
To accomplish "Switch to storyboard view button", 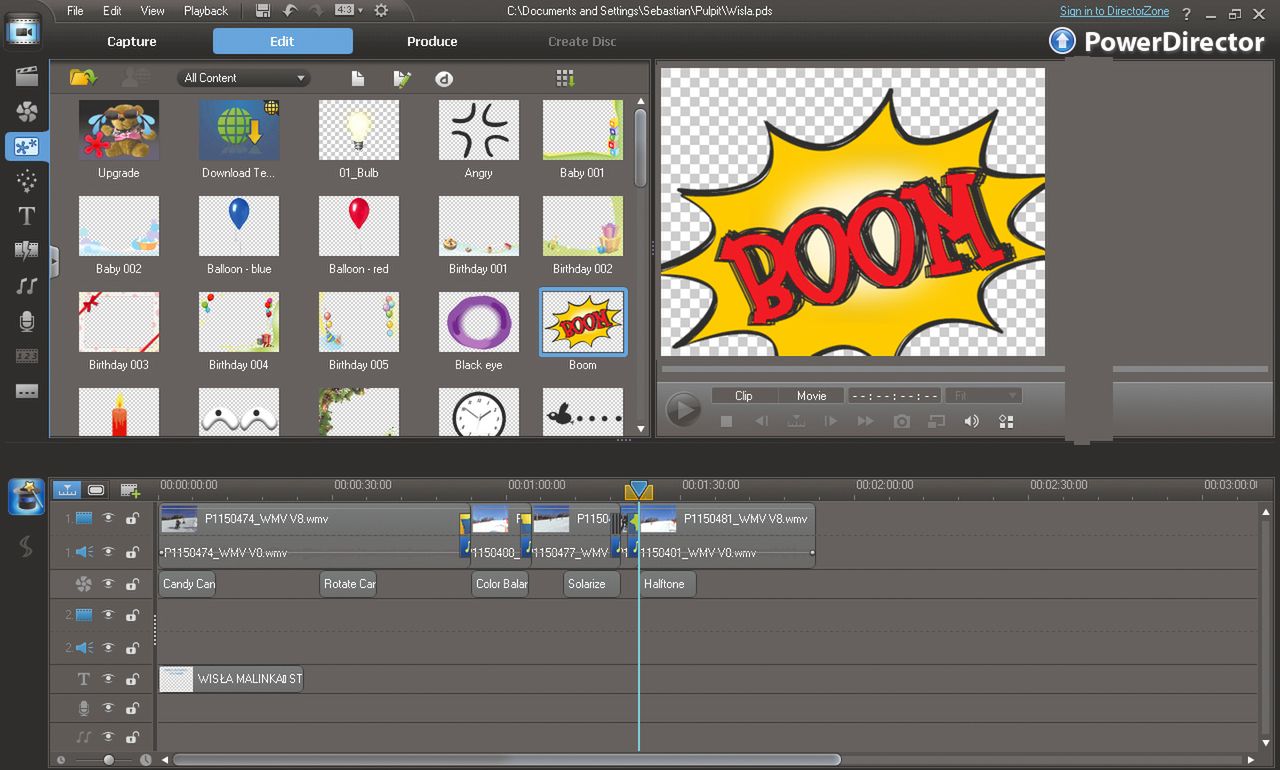I will (96, 490).
